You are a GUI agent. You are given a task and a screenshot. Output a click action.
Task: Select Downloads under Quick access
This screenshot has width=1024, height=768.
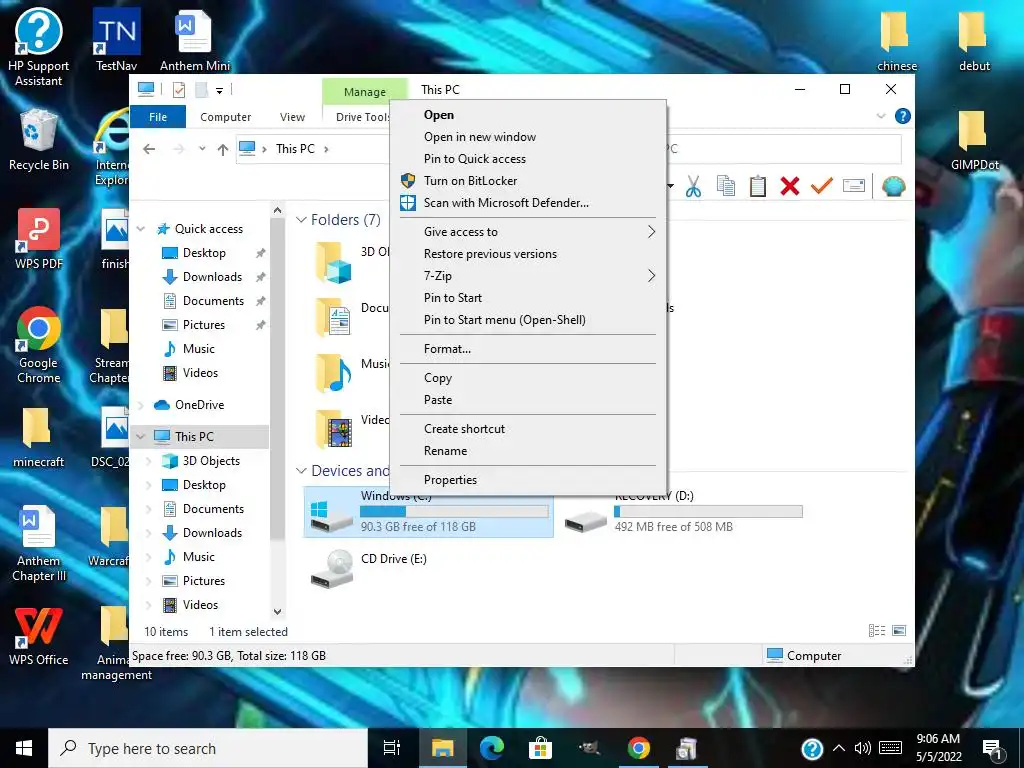[212, 277]
